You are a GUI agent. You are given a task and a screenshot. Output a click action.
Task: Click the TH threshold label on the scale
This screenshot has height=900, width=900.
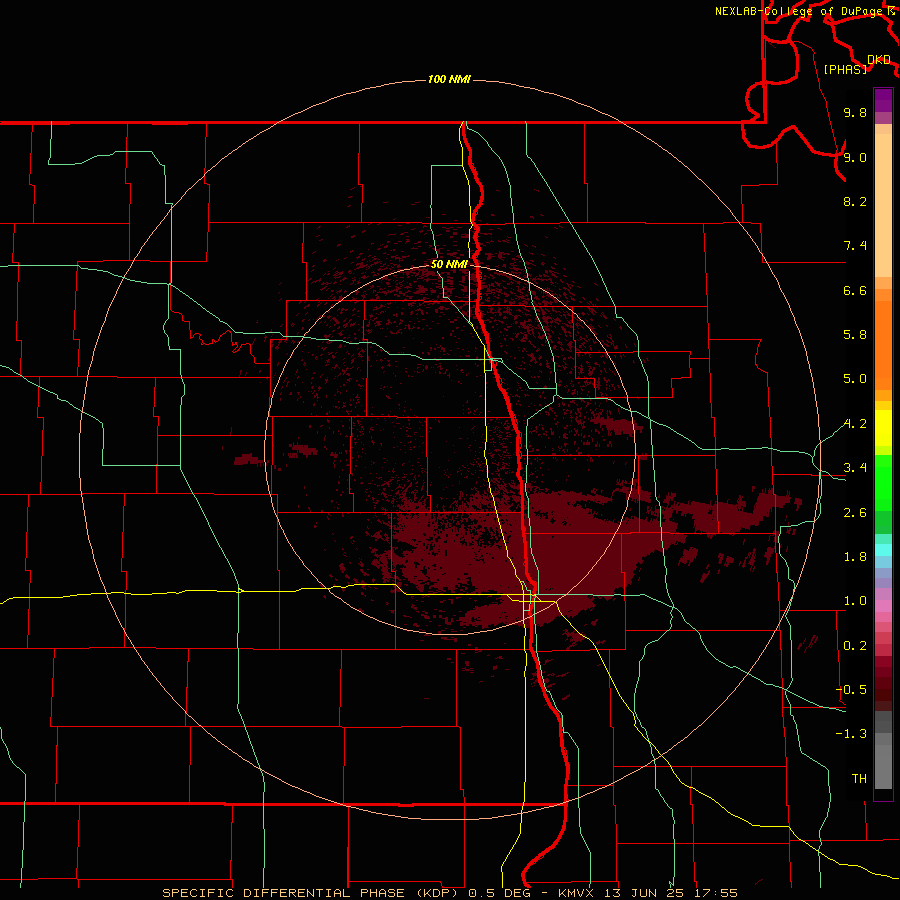pyautogui.click(x=859, y=779)
